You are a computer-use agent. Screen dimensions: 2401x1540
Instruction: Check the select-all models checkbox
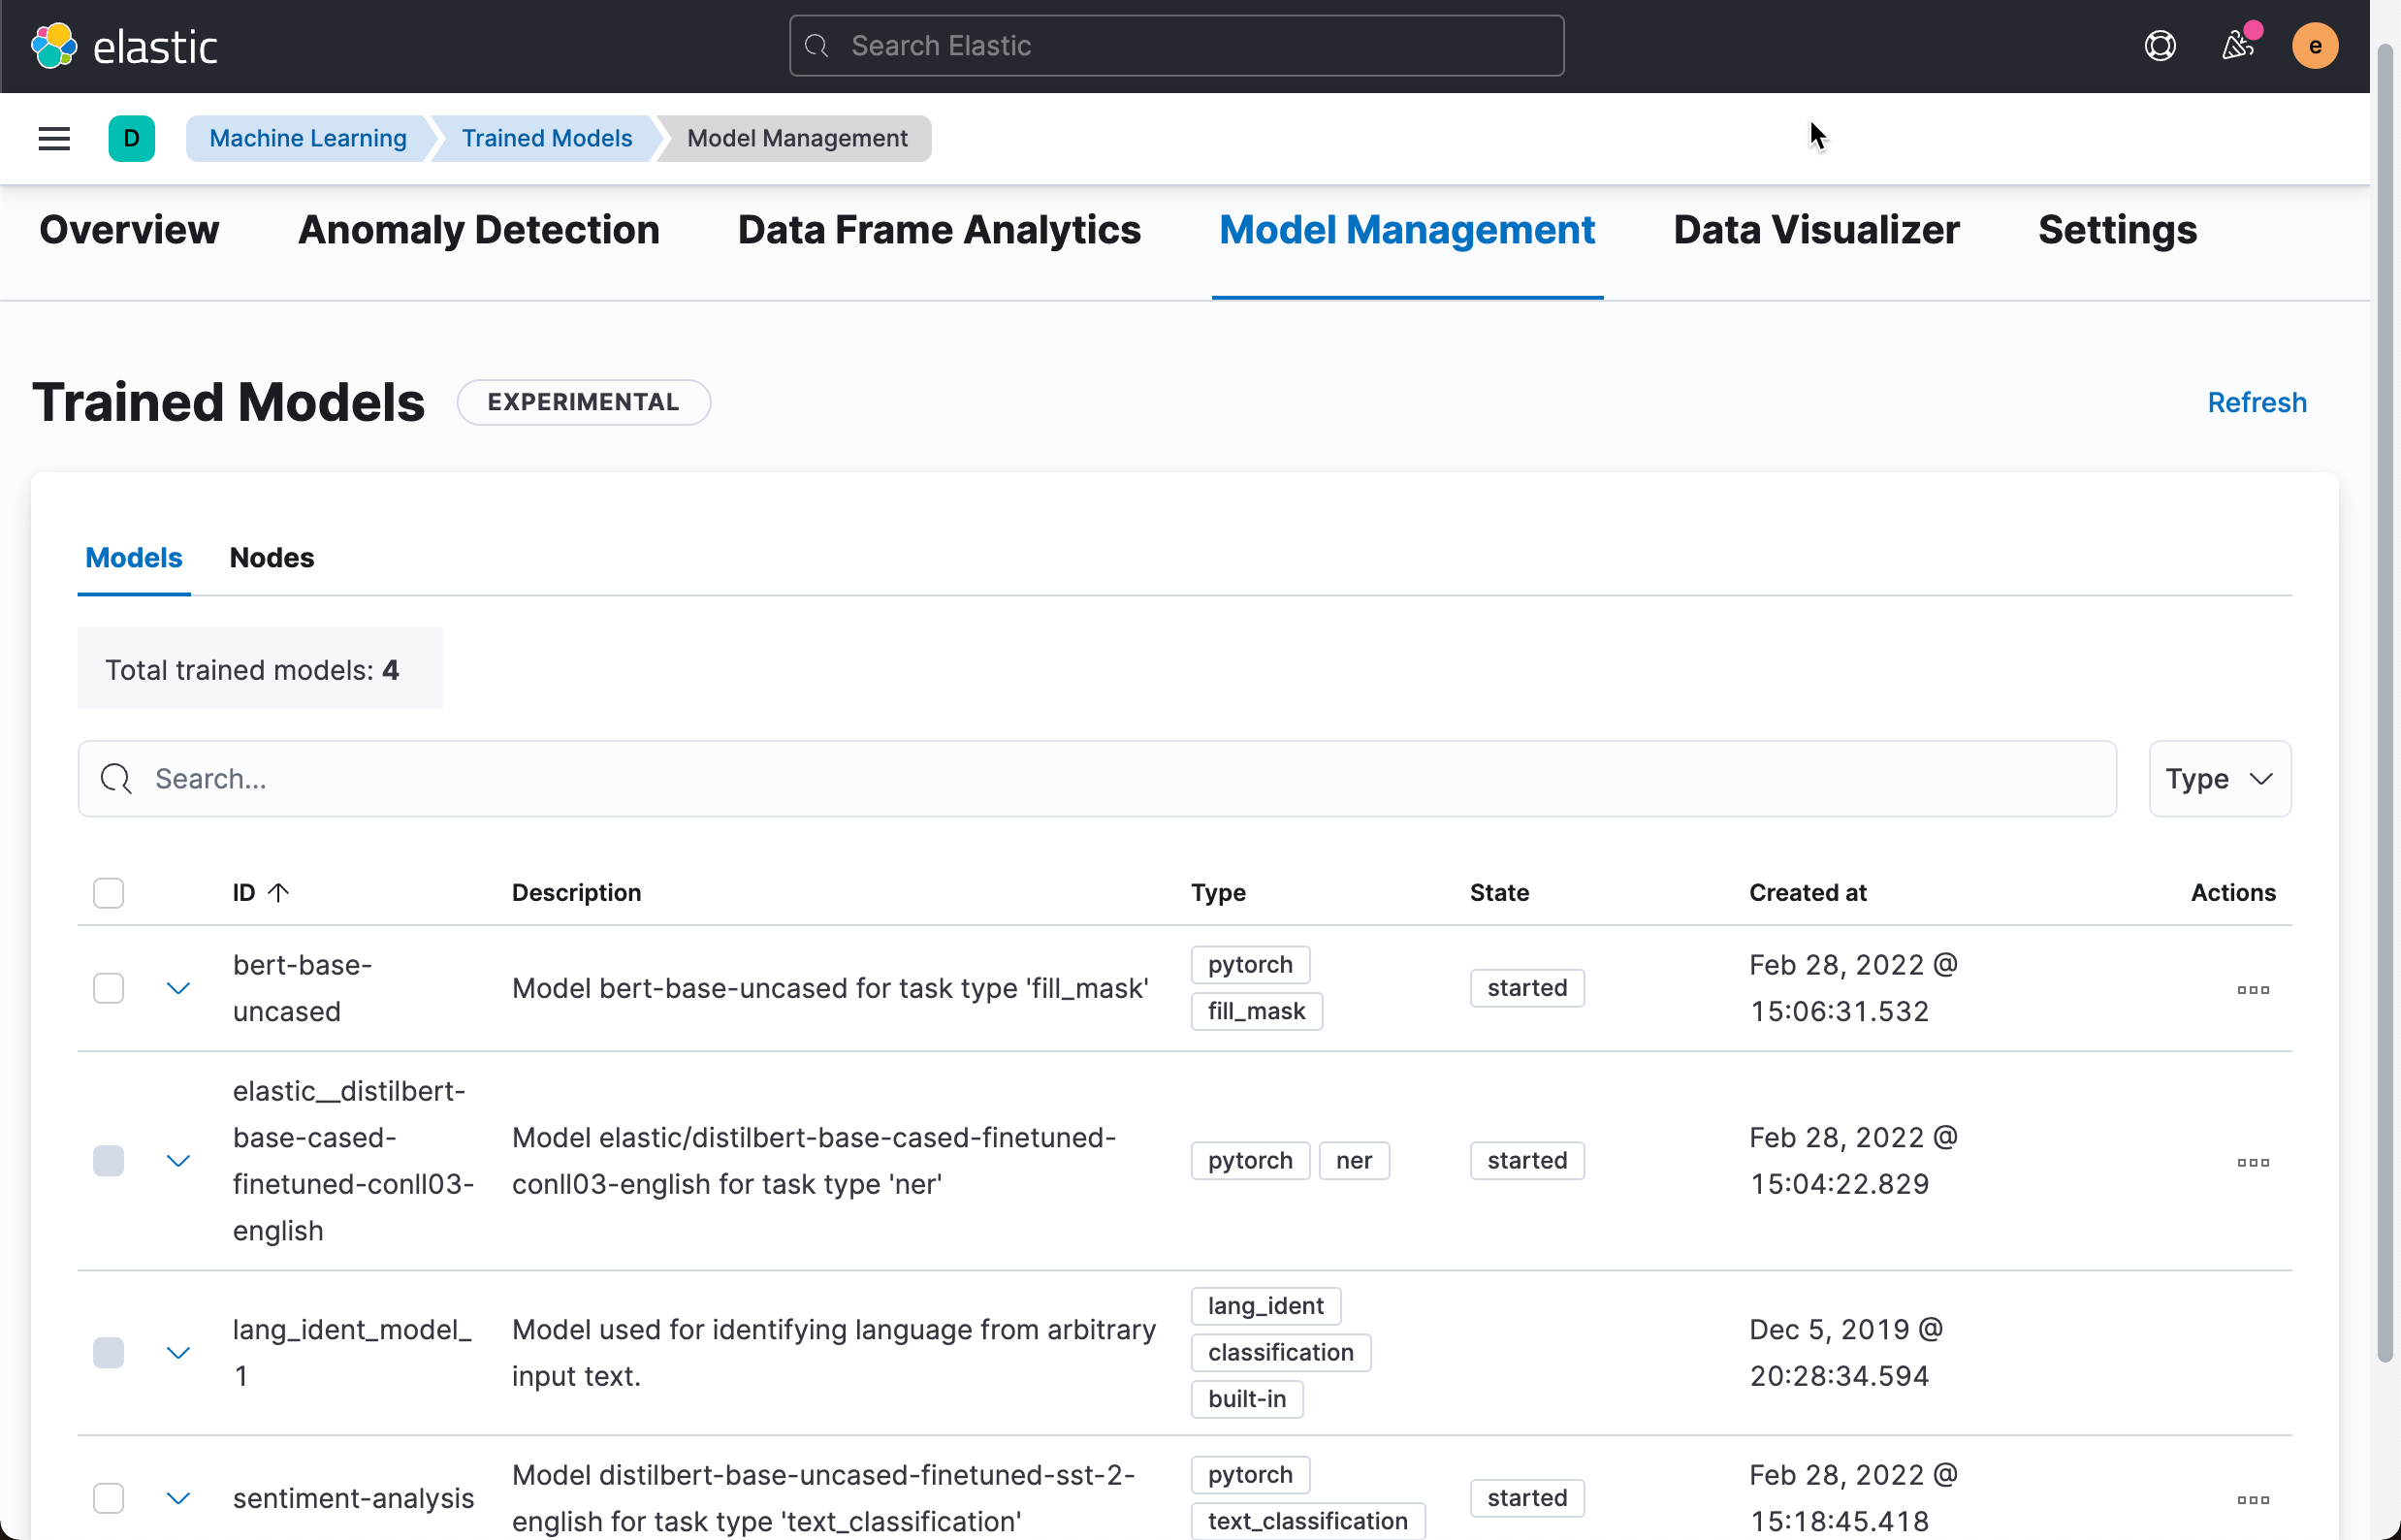[108, 892]
